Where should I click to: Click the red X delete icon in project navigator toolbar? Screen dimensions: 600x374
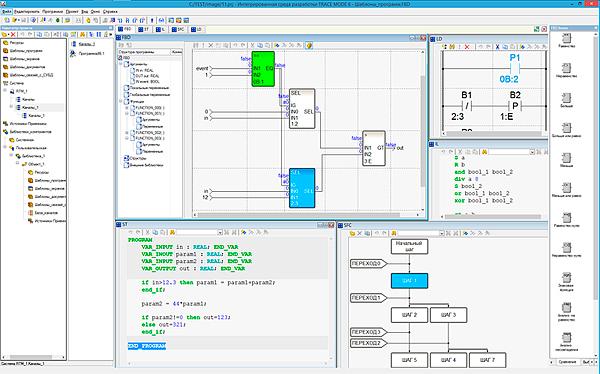coord(13,35)
